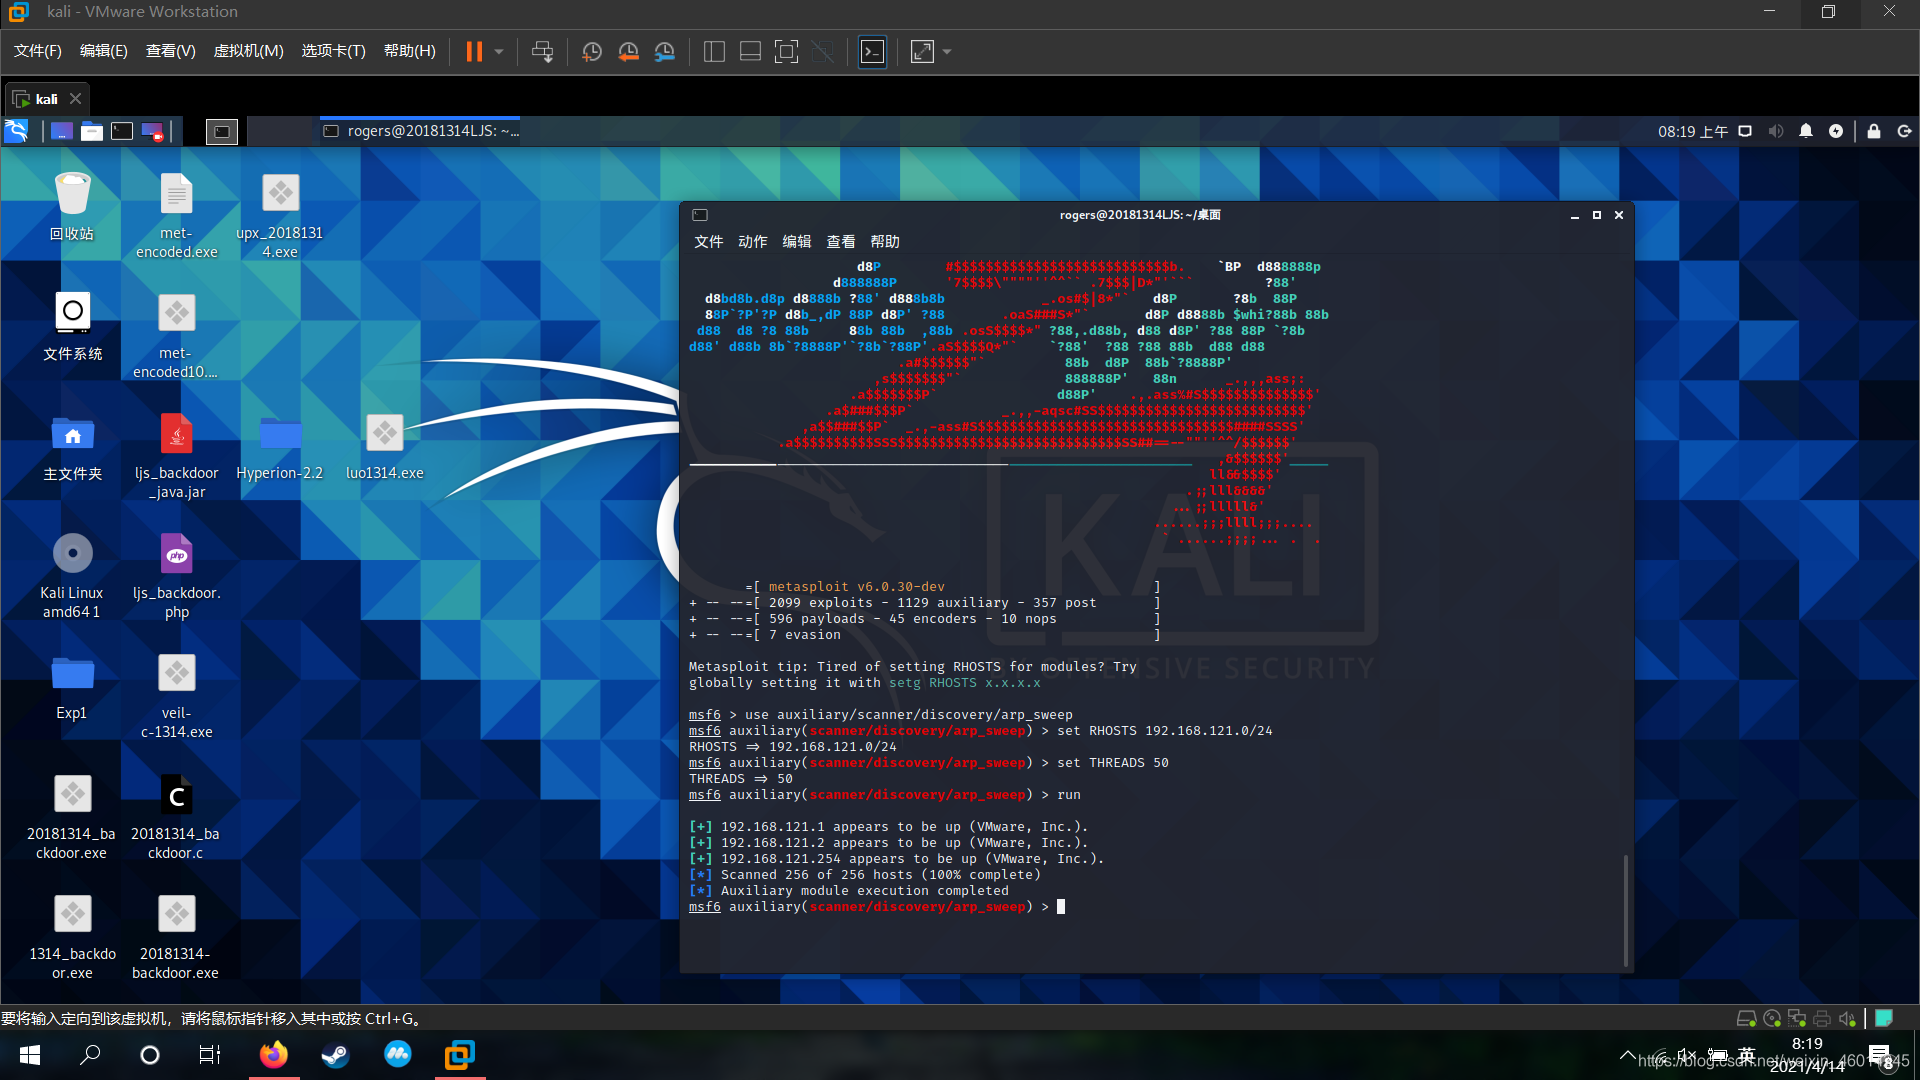The height and width of the screenshot is (1080, 1920).
Task: Click the send Ctrl+Alt+Del icon
Action: pyautogui.click(x=542, y=51)
